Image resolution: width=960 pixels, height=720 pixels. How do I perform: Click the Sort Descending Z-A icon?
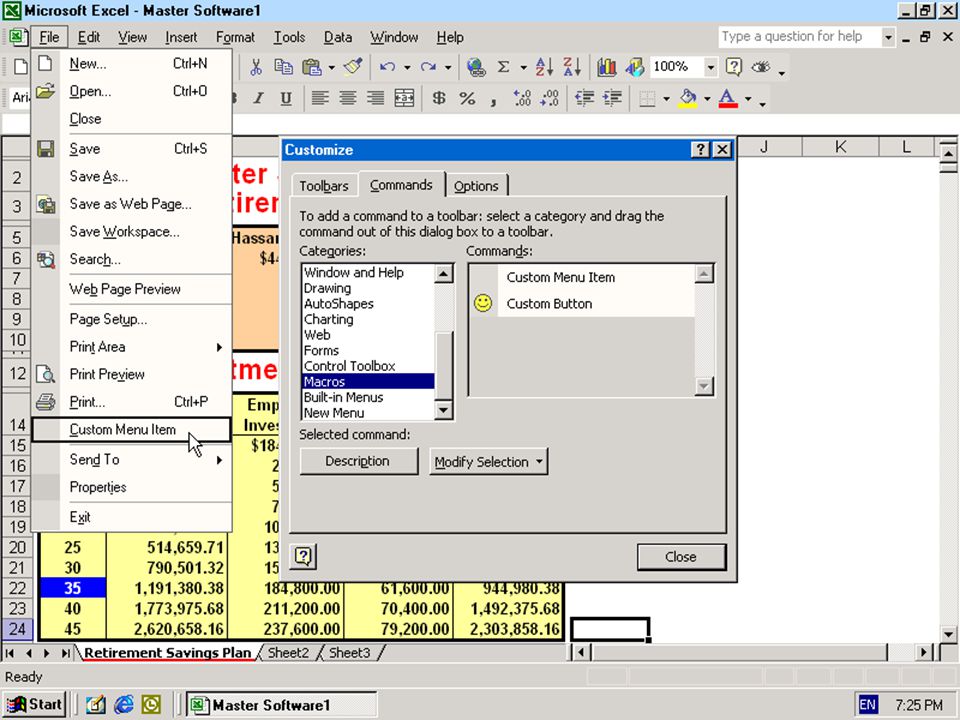[x=572, y=67]
